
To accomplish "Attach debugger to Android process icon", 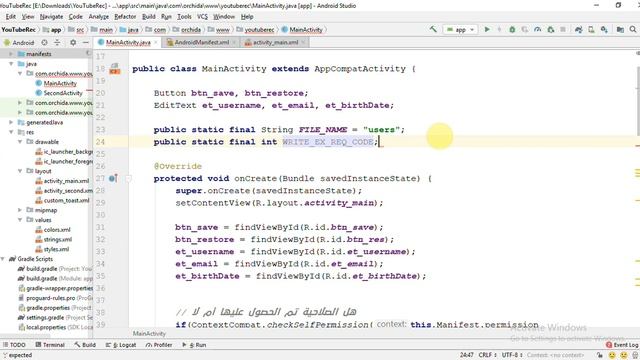I will point(551,29).
